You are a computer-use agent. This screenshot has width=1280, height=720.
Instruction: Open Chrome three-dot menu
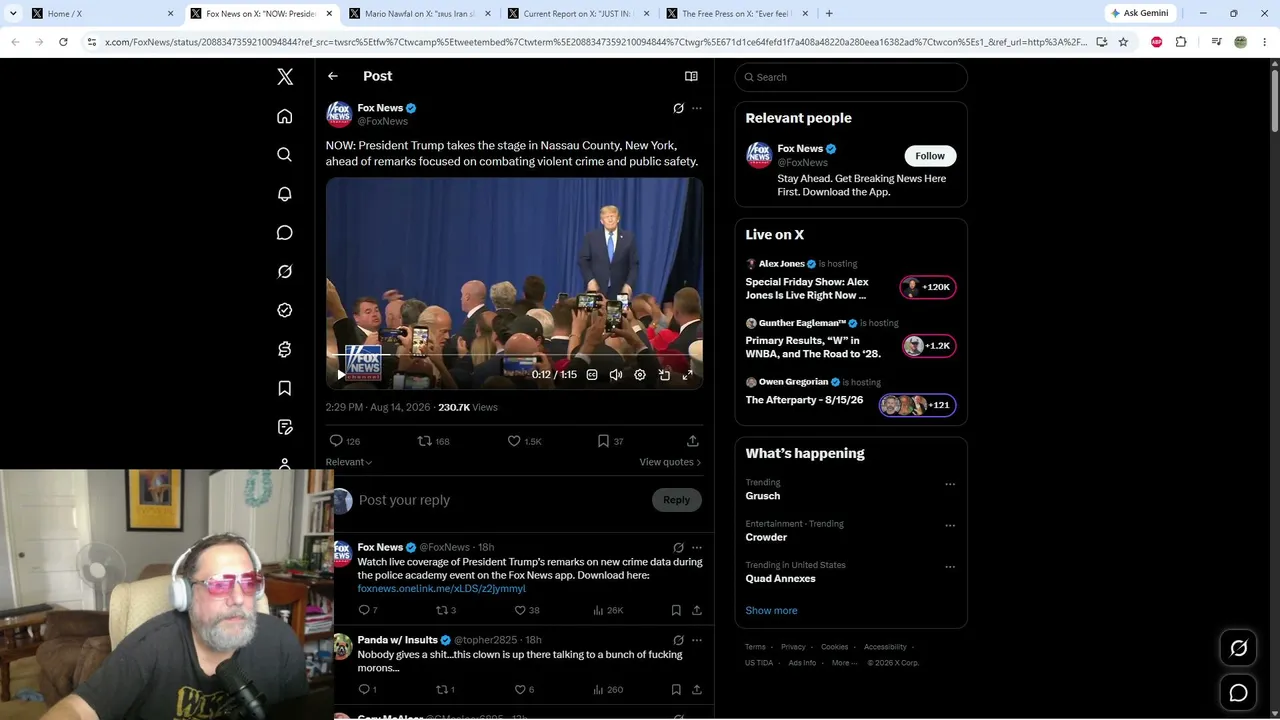1265,42
